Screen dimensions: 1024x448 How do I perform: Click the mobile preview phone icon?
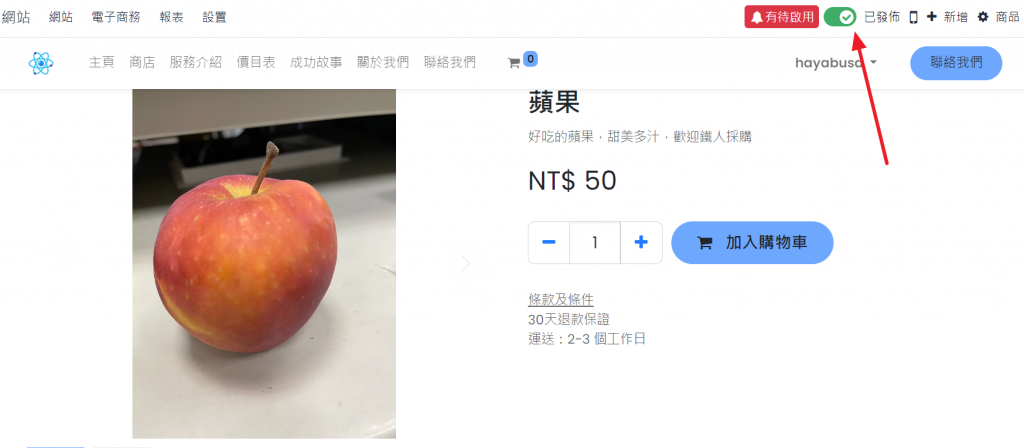point(913,18)
